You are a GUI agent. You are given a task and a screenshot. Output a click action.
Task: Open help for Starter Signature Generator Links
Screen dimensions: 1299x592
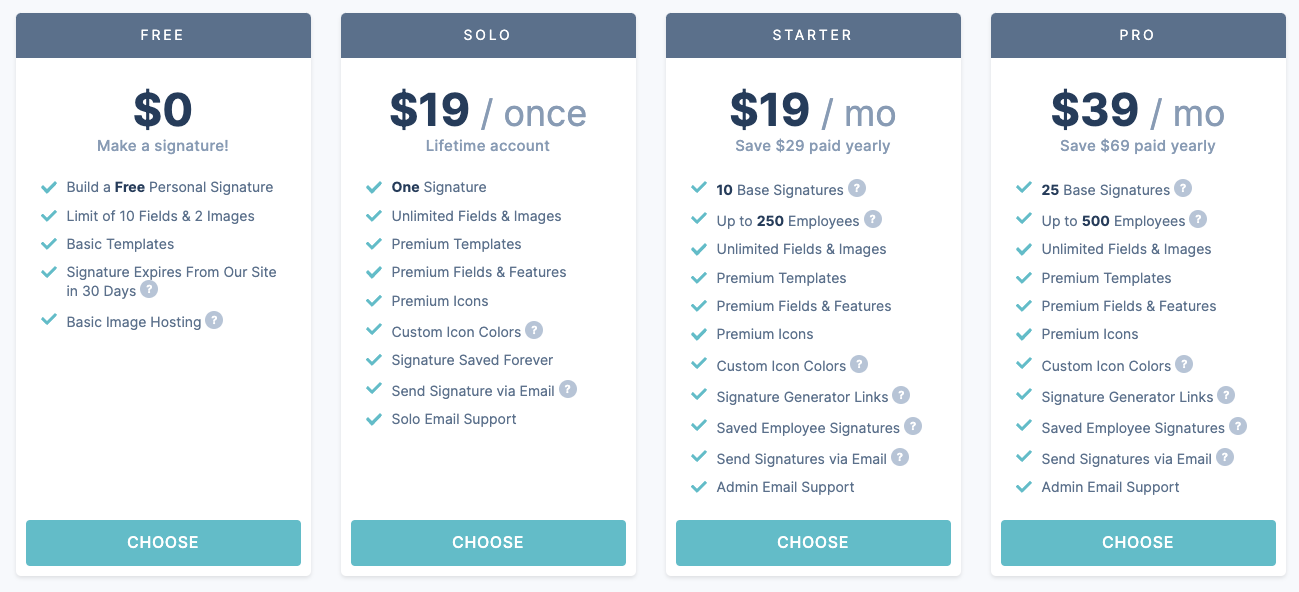[x=901, y=395]
